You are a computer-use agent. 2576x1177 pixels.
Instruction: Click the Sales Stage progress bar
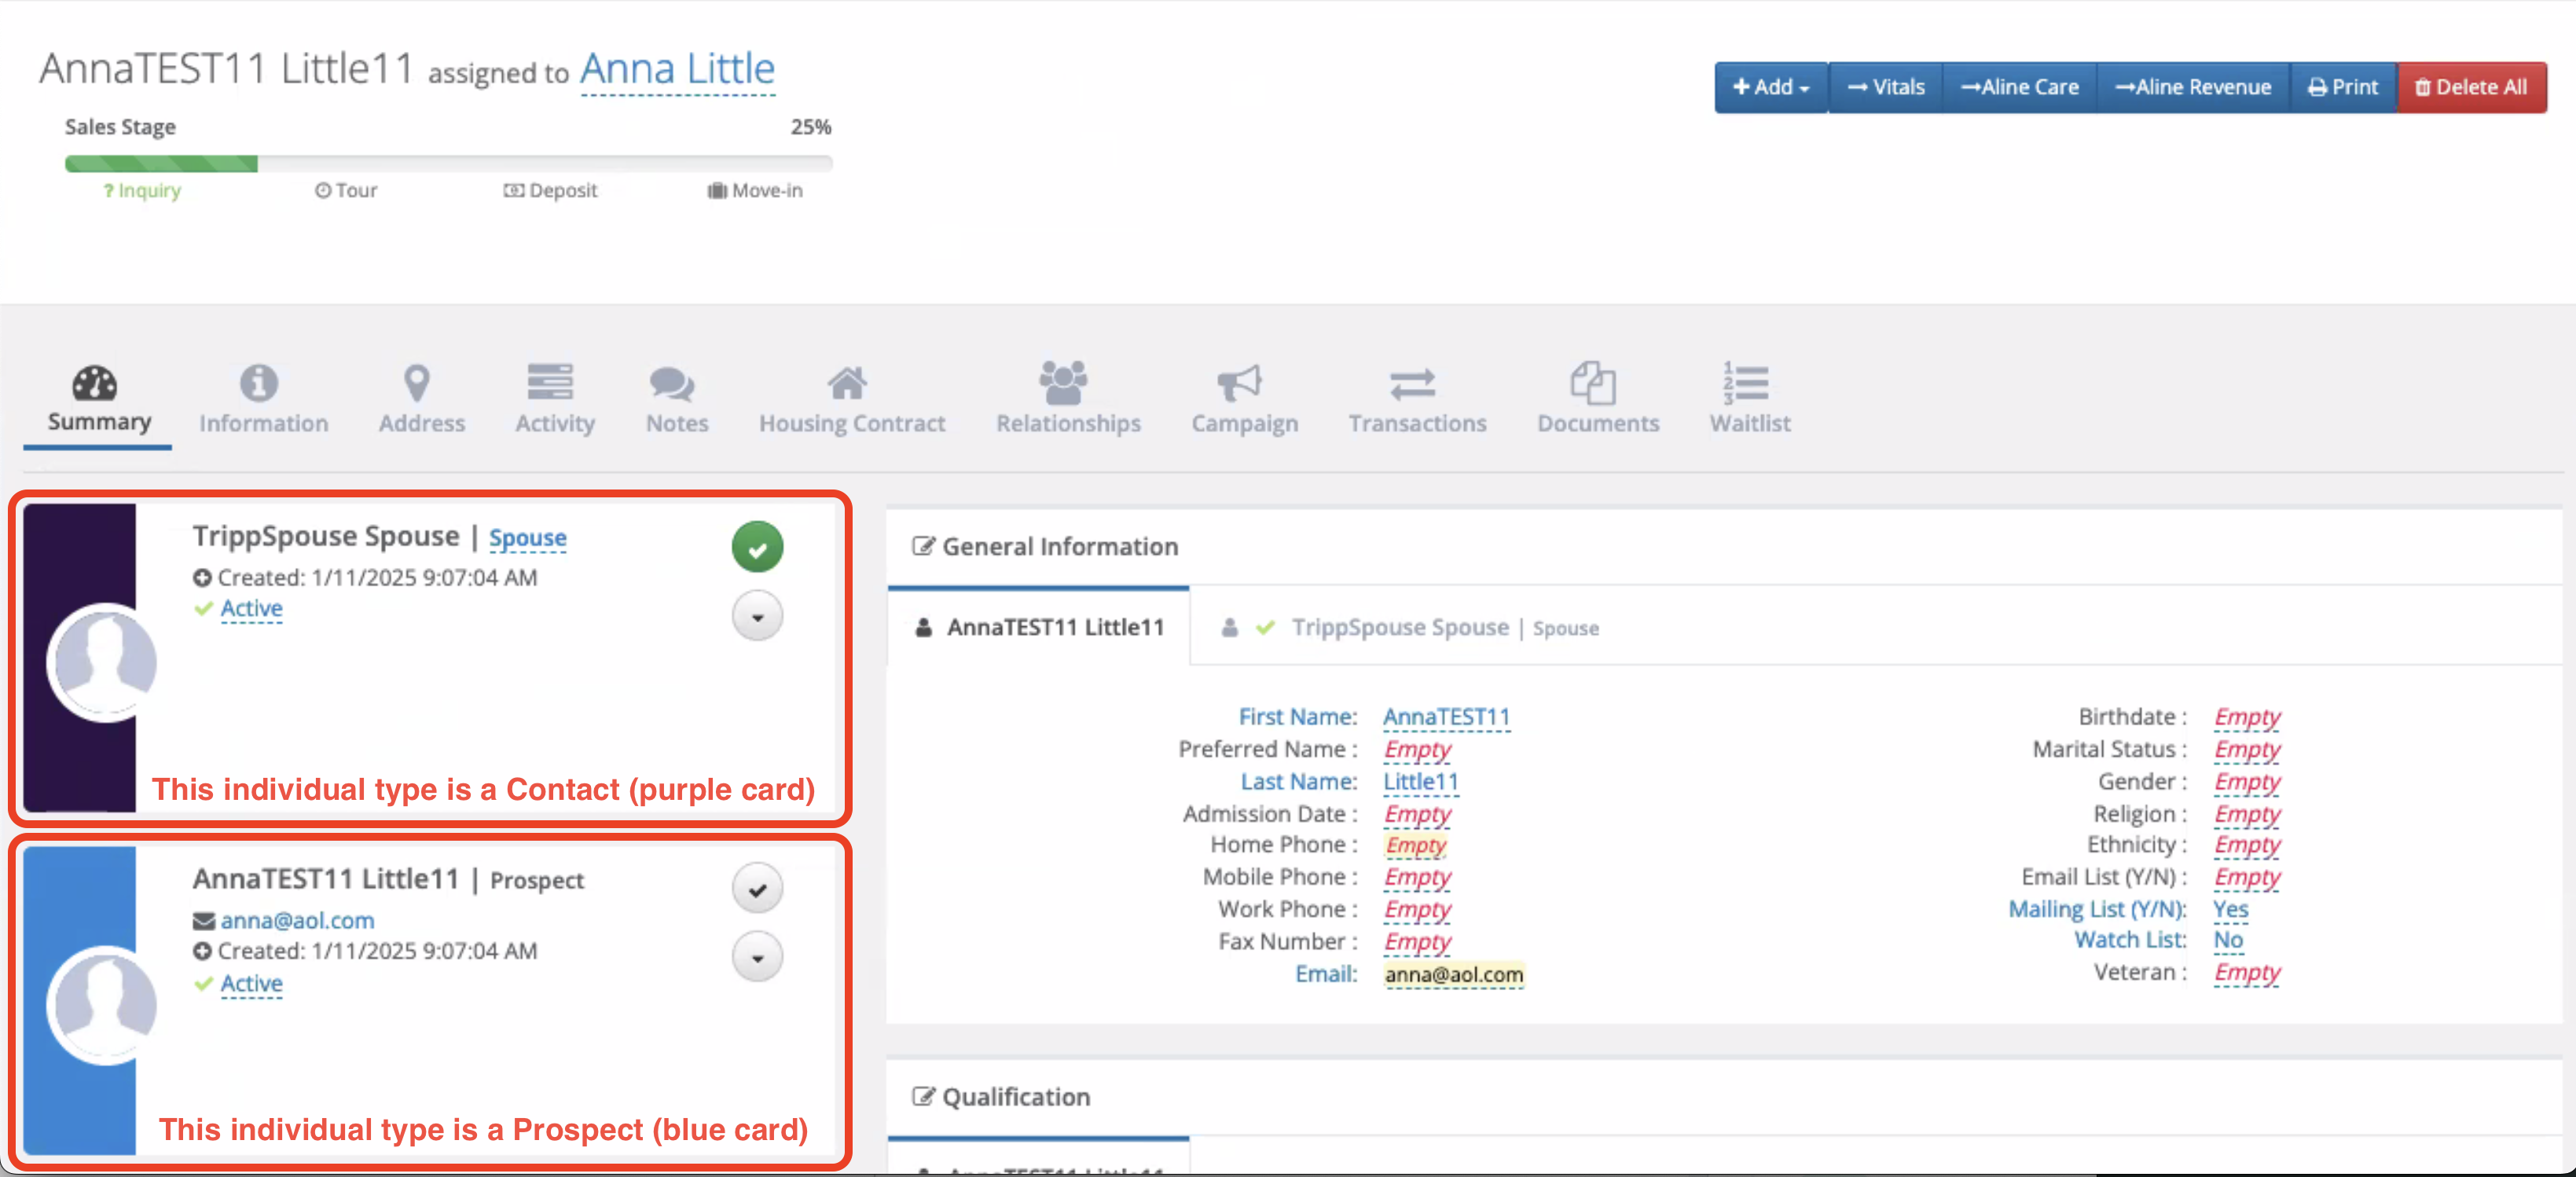[448, 163]
